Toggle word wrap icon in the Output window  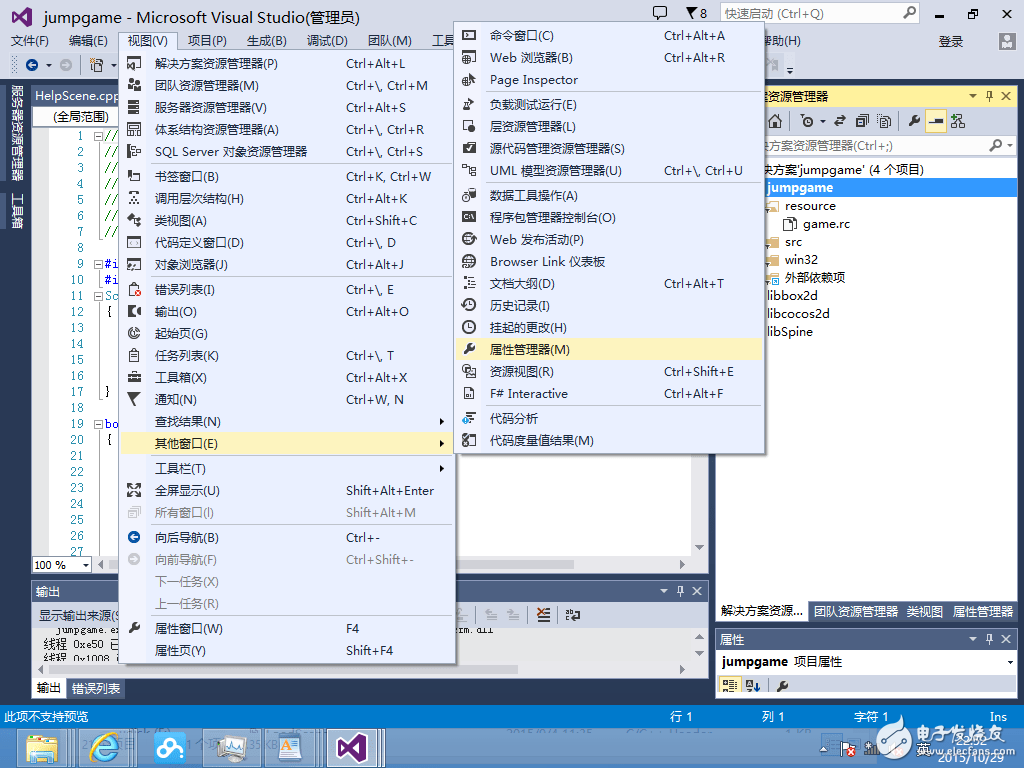(x=573, y=613)
